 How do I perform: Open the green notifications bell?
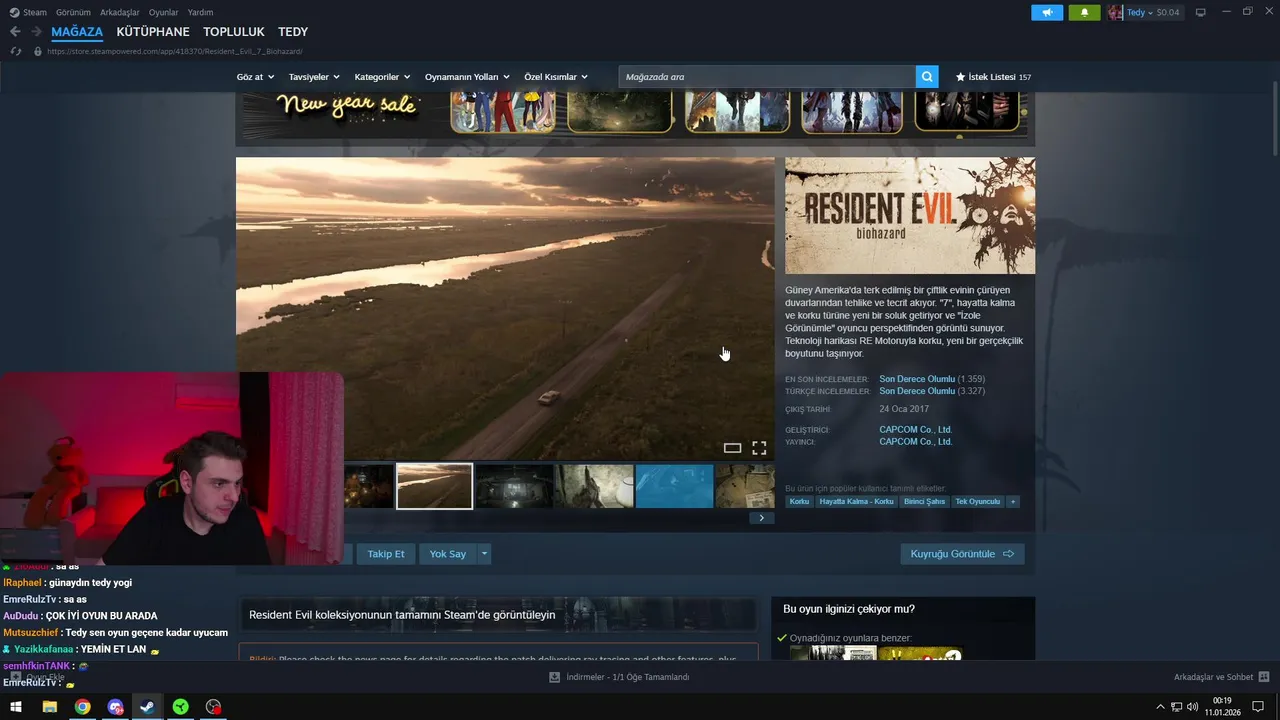point(1084,13)
